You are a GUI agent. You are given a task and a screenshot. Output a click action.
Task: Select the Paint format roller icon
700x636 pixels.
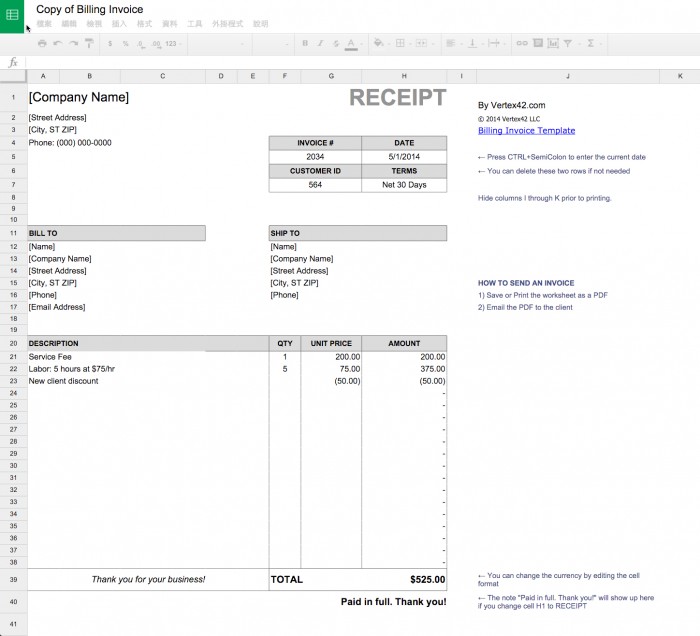[89, 43]
